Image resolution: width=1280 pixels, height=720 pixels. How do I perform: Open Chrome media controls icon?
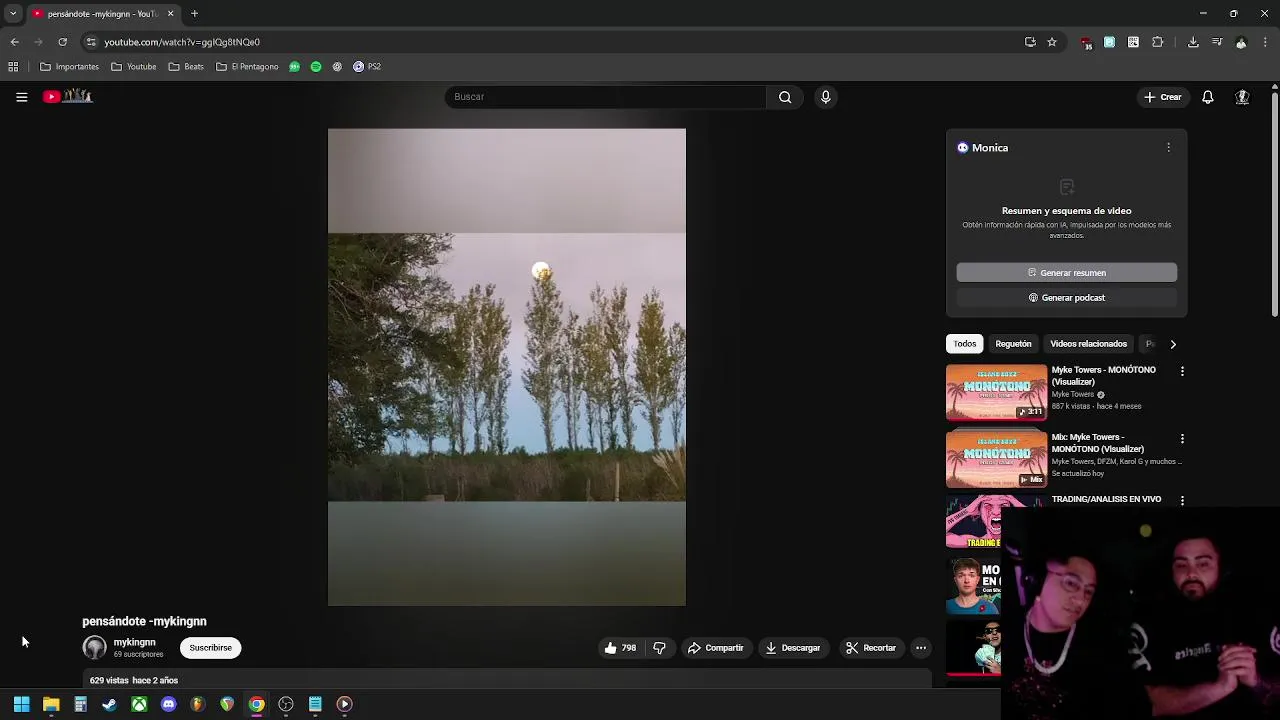(x=1217, y=42)
